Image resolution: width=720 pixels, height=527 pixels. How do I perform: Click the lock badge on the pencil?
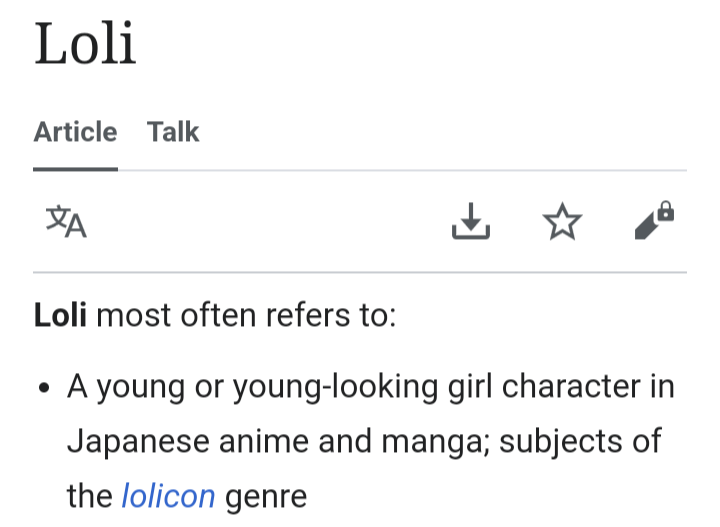(666, 212)
